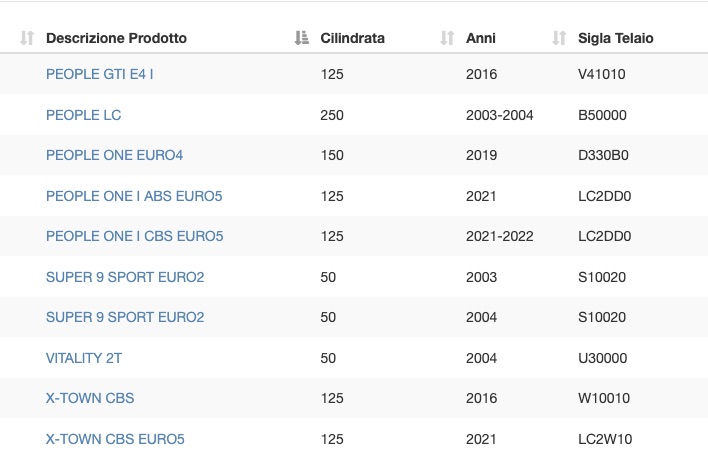Select frame code B50000
Viewport: 708px width, 466px height.
pyautogui.click(x=602, y=115)
